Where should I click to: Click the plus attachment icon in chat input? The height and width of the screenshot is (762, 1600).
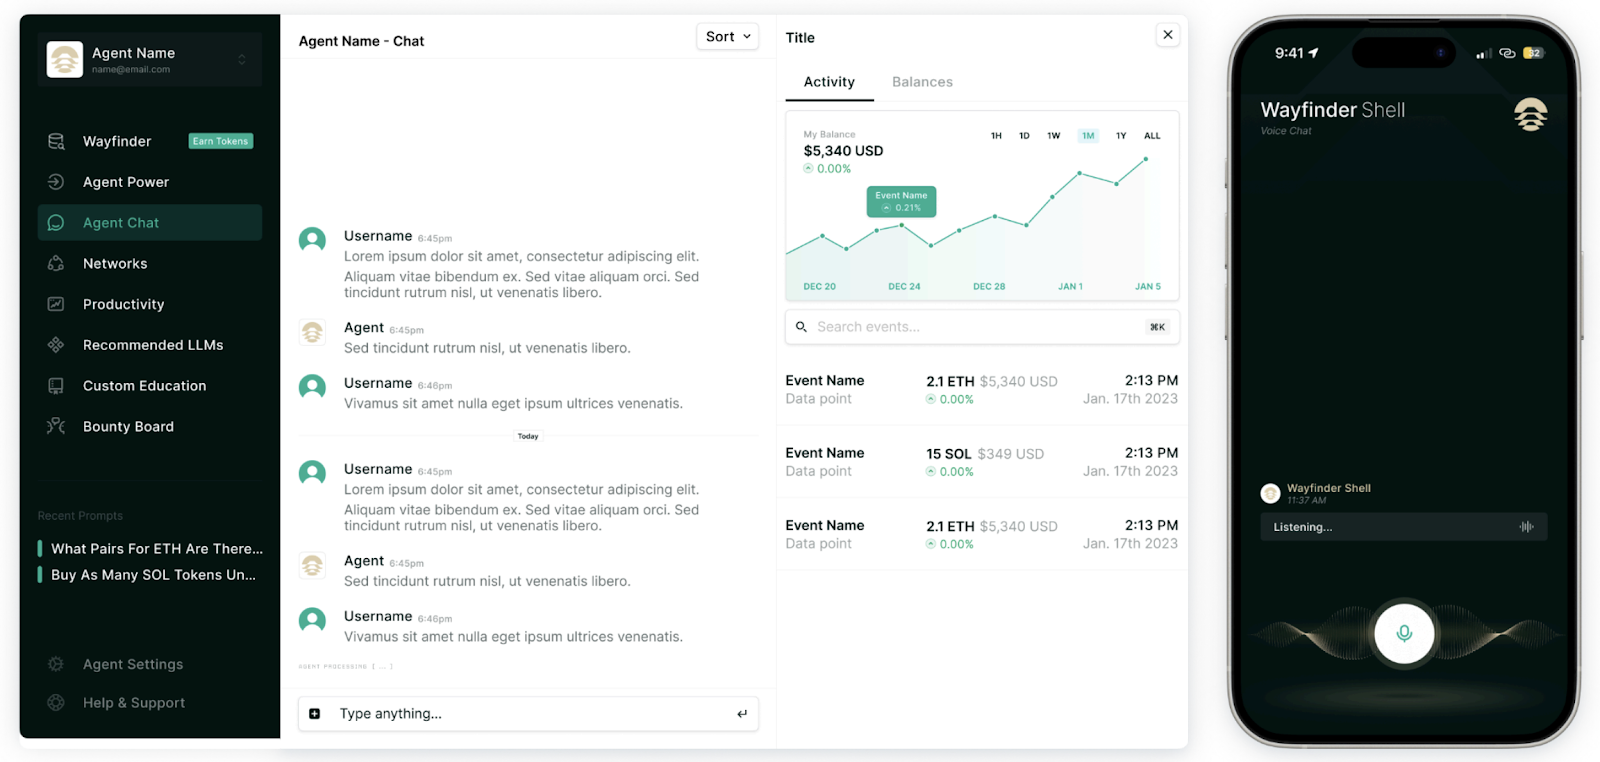coord(315,714)
